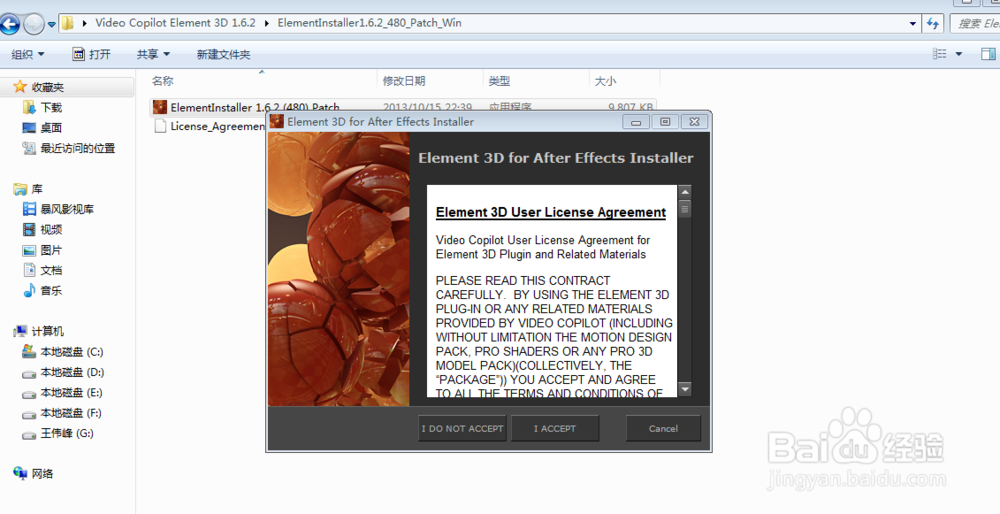Open the address bar history dropdown
1000x514 pixels.
pyautogui.click(x=913, y=24)
